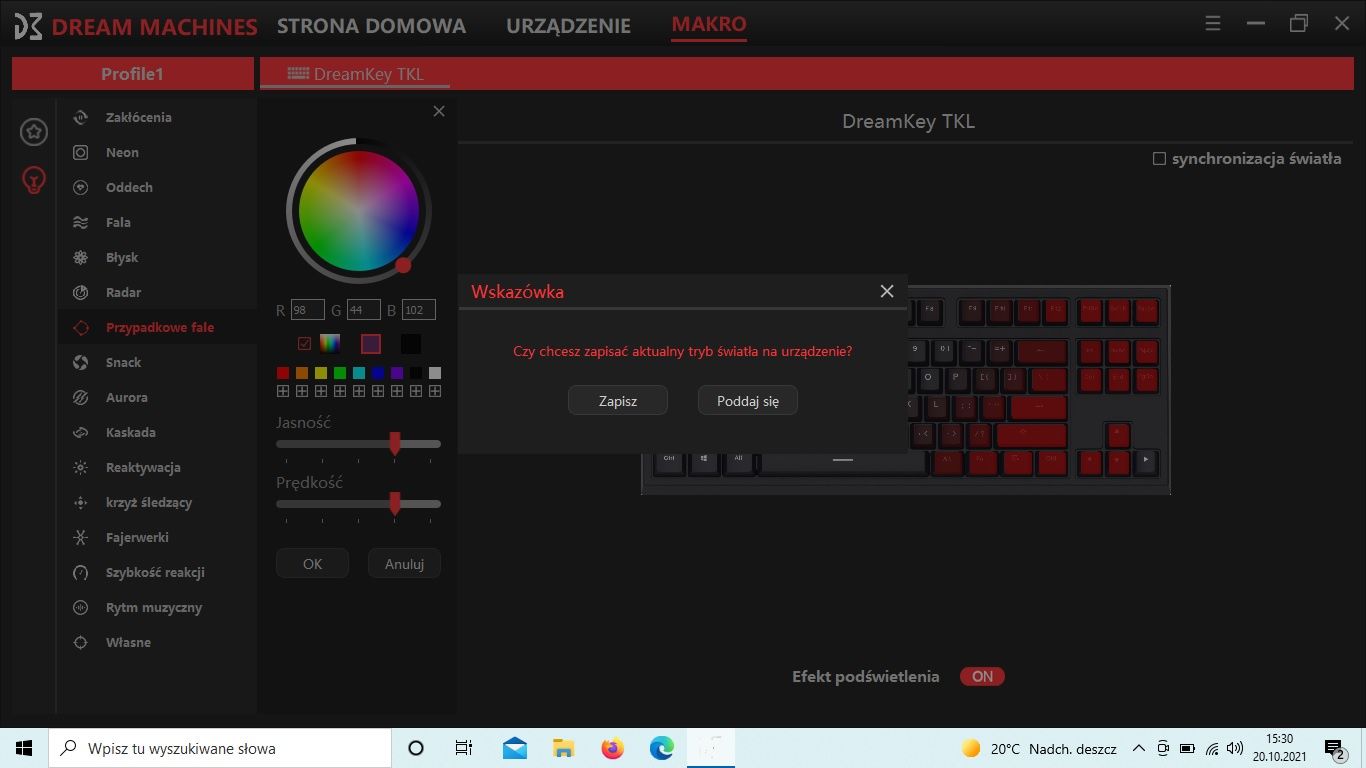
Task: Select the violet preset color swatch
Action: coord(397,373)
